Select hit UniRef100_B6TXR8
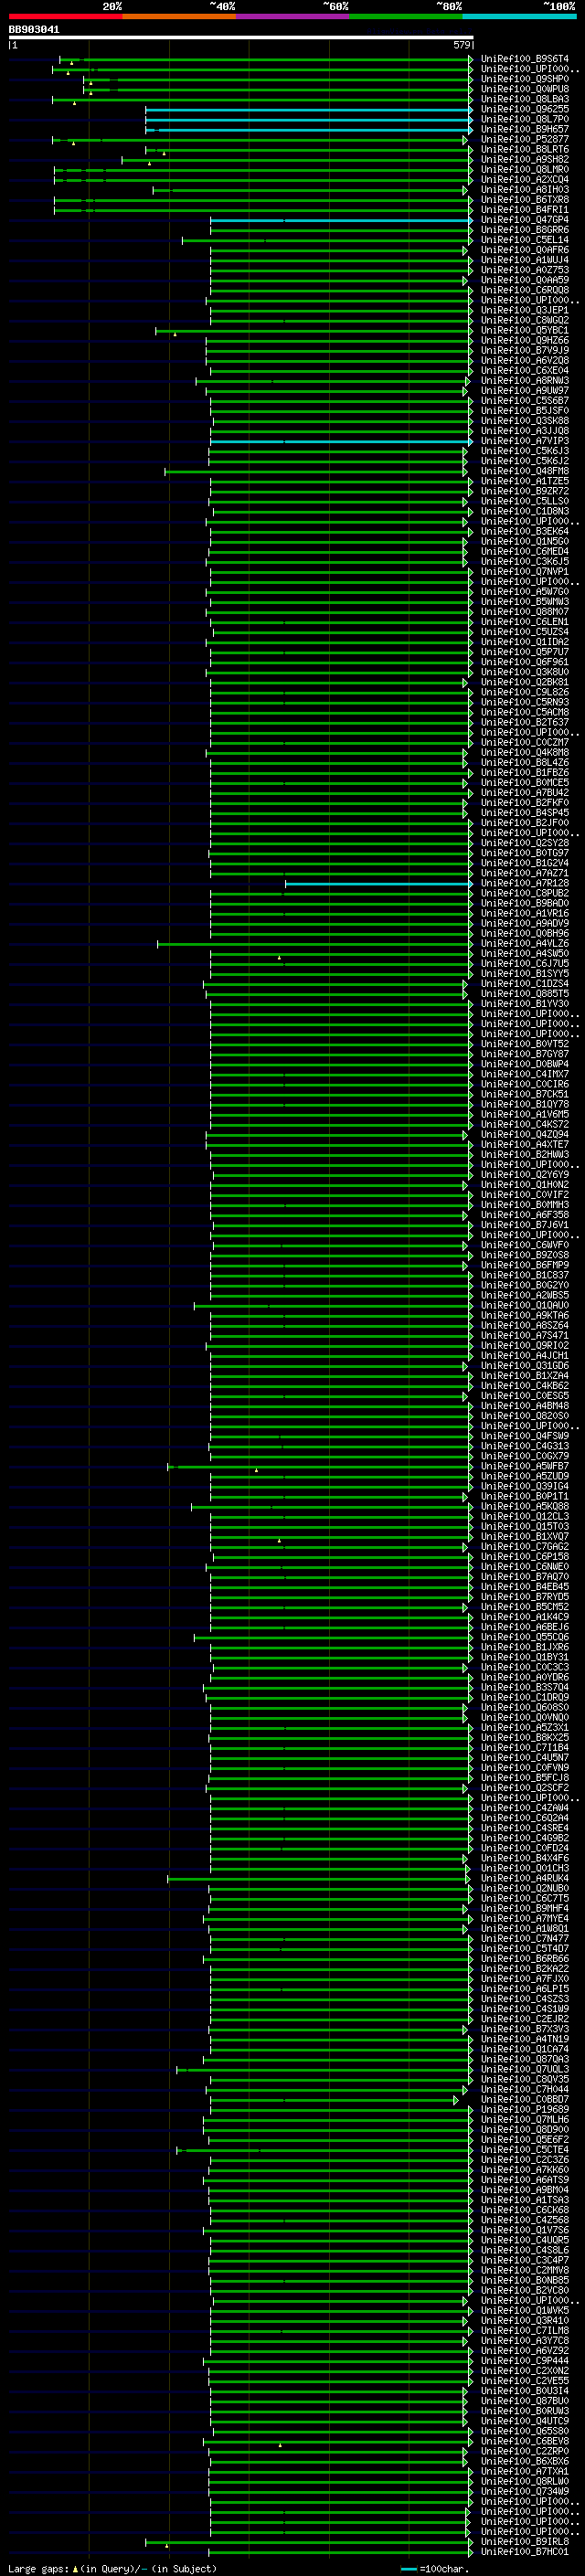The image size is (585, 2576). coord(524,199)
